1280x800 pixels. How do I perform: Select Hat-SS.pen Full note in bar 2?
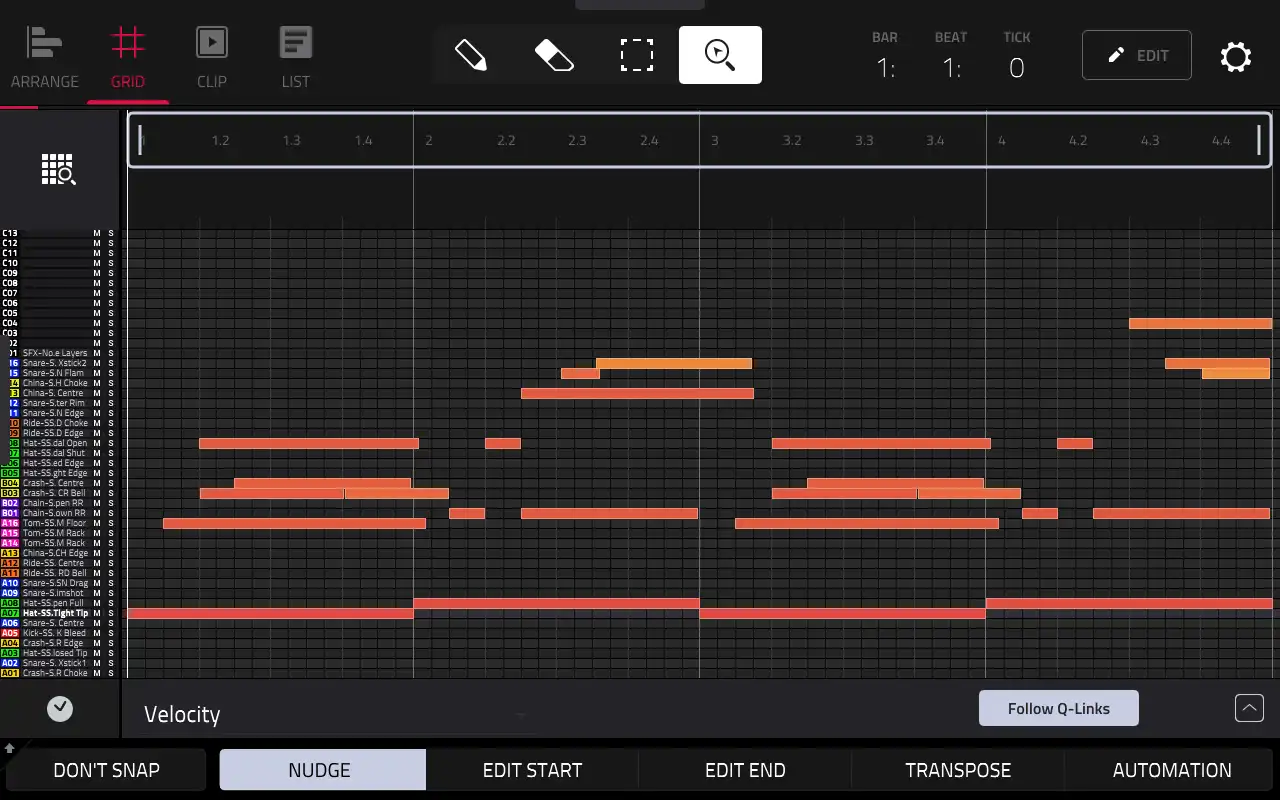pos(556,603)
